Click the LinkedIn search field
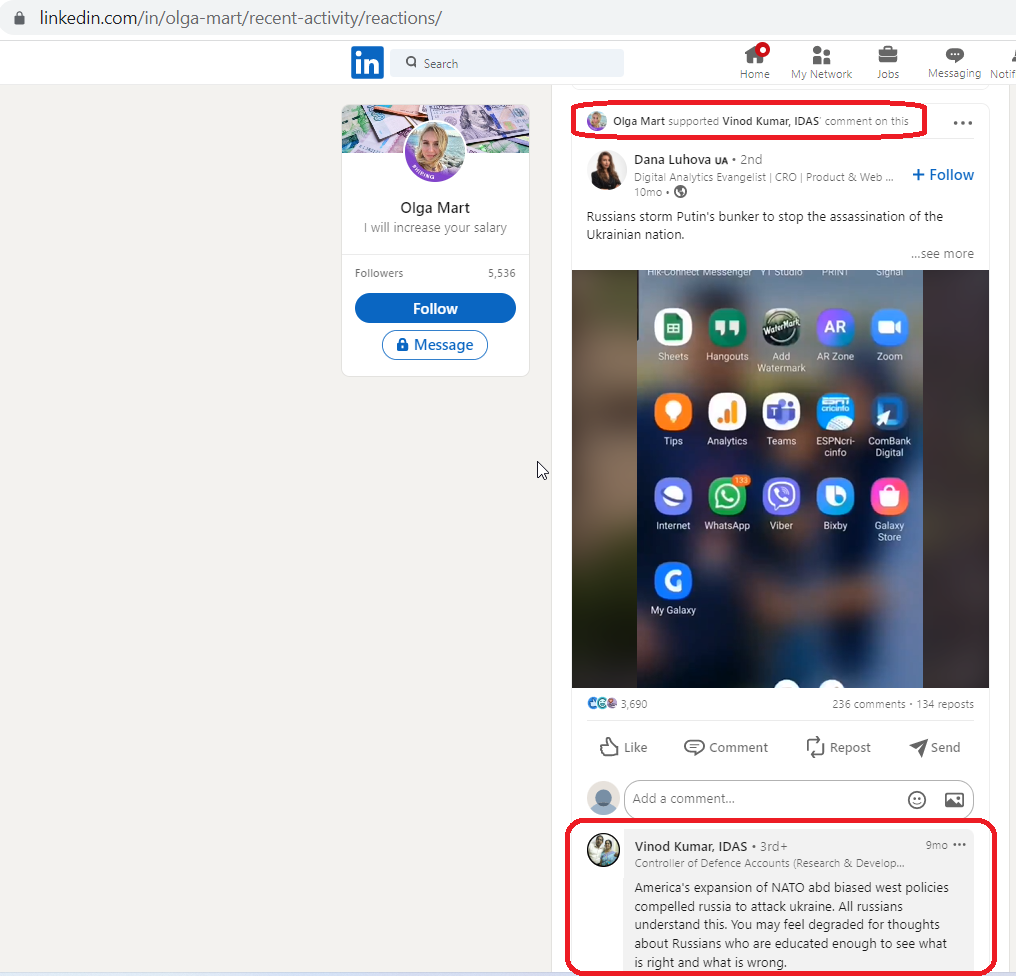 (x=507, y=63)
